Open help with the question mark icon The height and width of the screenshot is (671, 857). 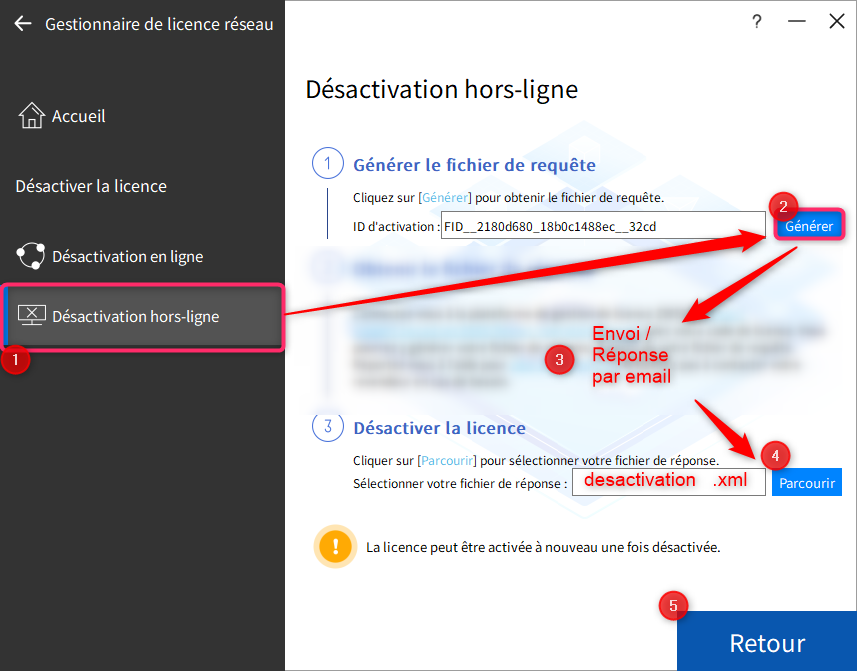tap(757, 21)
